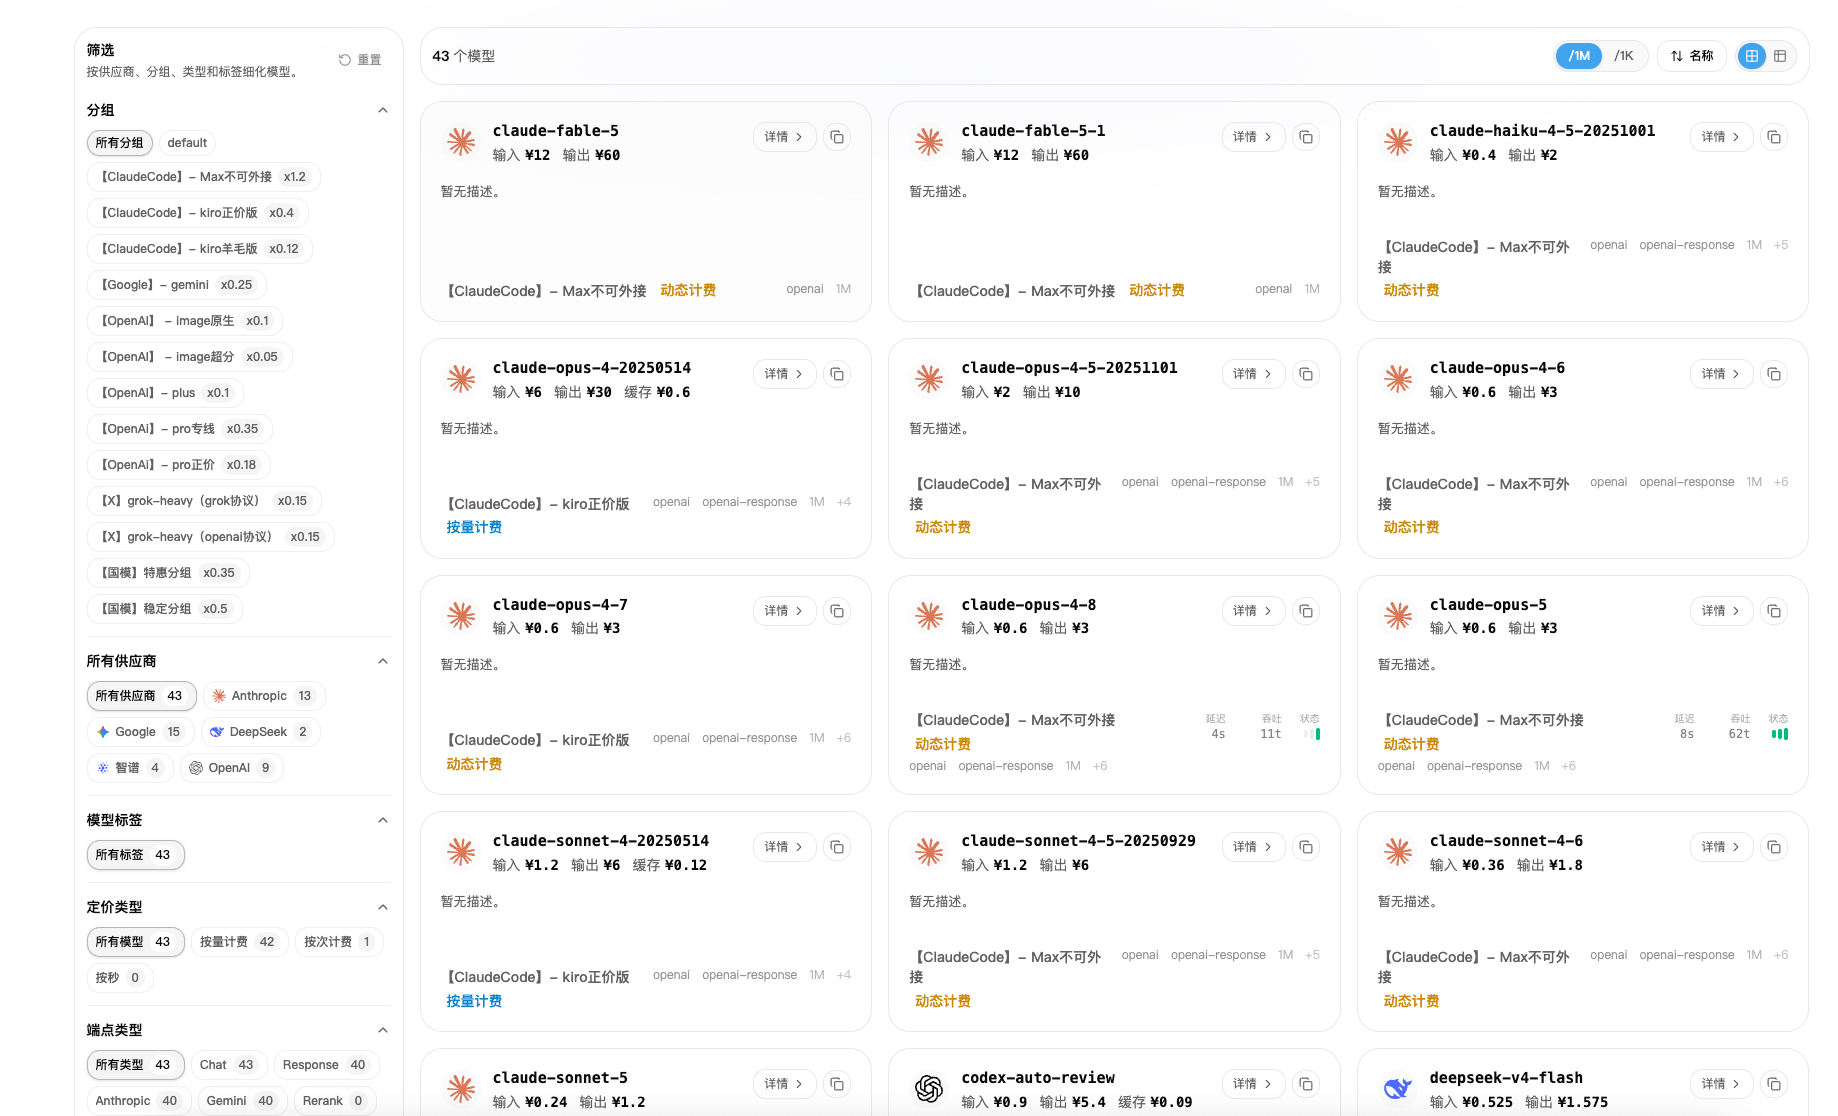Filter by 【Google】- gemini x0.25 group

tap(177, 285)
